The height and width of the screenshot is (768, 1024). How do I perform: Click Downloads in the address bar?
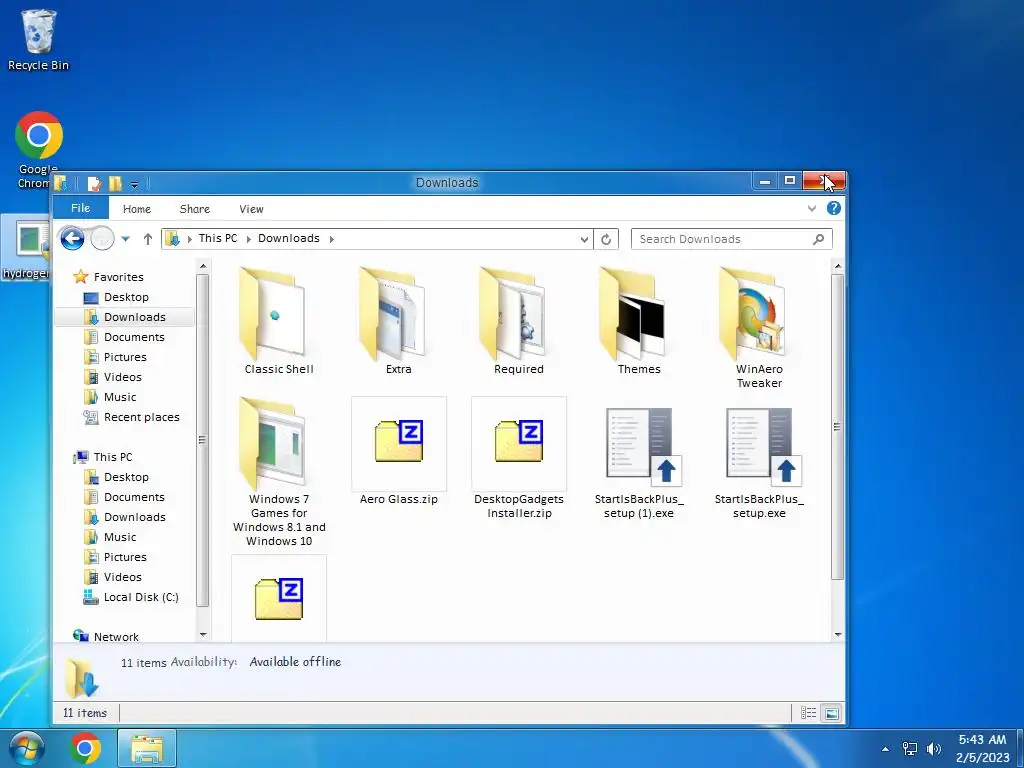(x=289, y=238)
